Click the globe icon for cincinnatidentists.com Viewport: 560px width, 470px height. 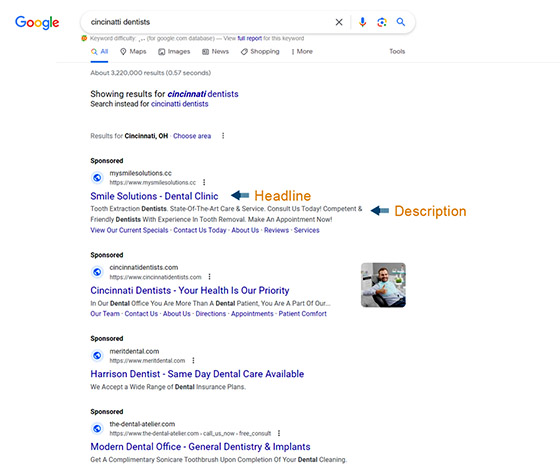(x=97, y=272)
